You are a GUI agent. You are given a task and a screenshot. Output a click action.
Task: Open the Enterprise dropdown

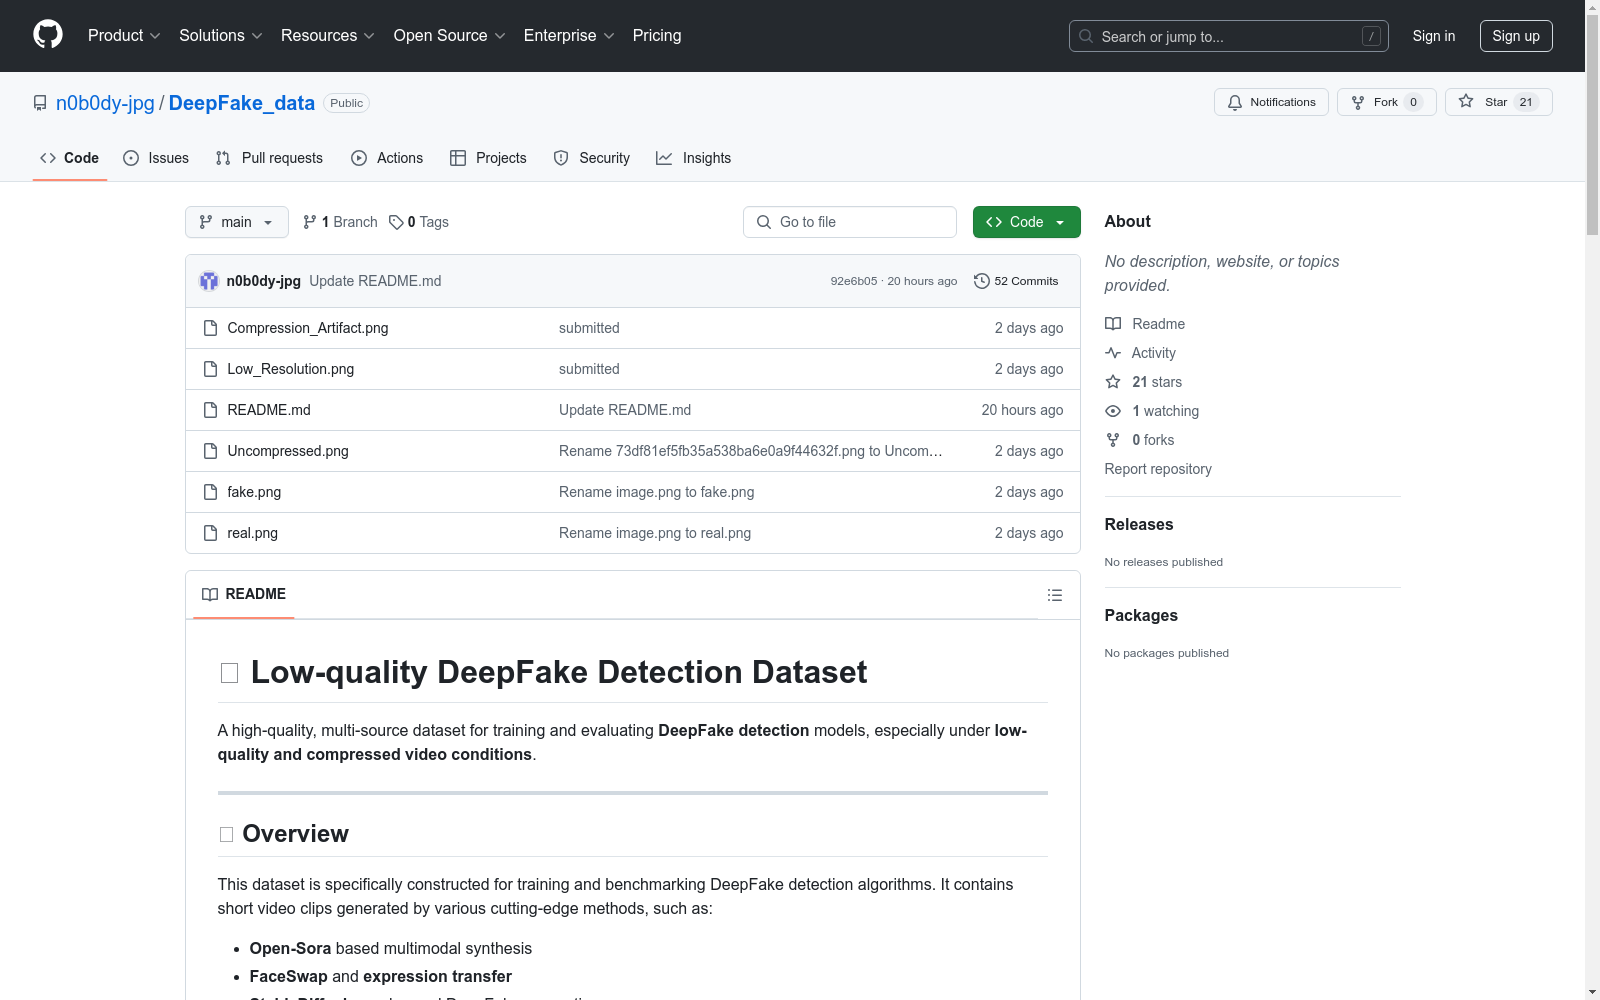(x=569, y=36)
